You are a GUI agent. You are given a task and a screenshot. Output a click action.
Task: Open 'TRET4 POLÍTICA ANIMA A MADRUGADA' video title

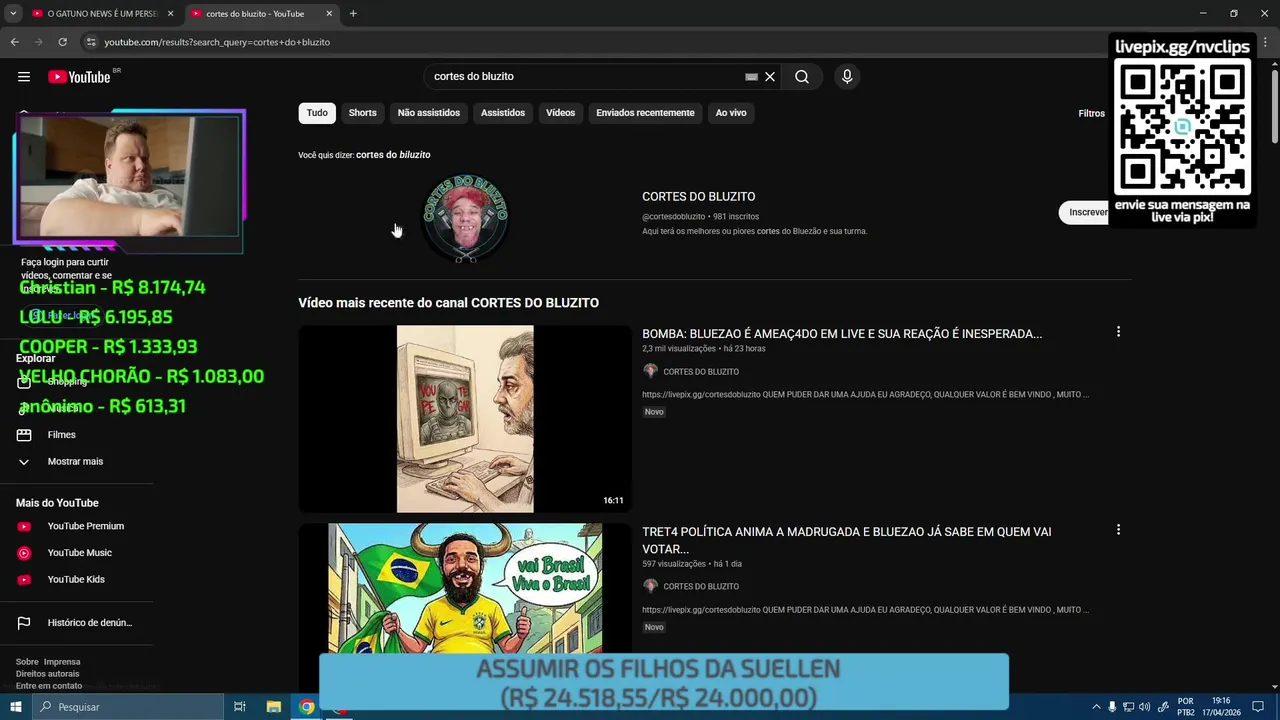(x=846, y=540)
